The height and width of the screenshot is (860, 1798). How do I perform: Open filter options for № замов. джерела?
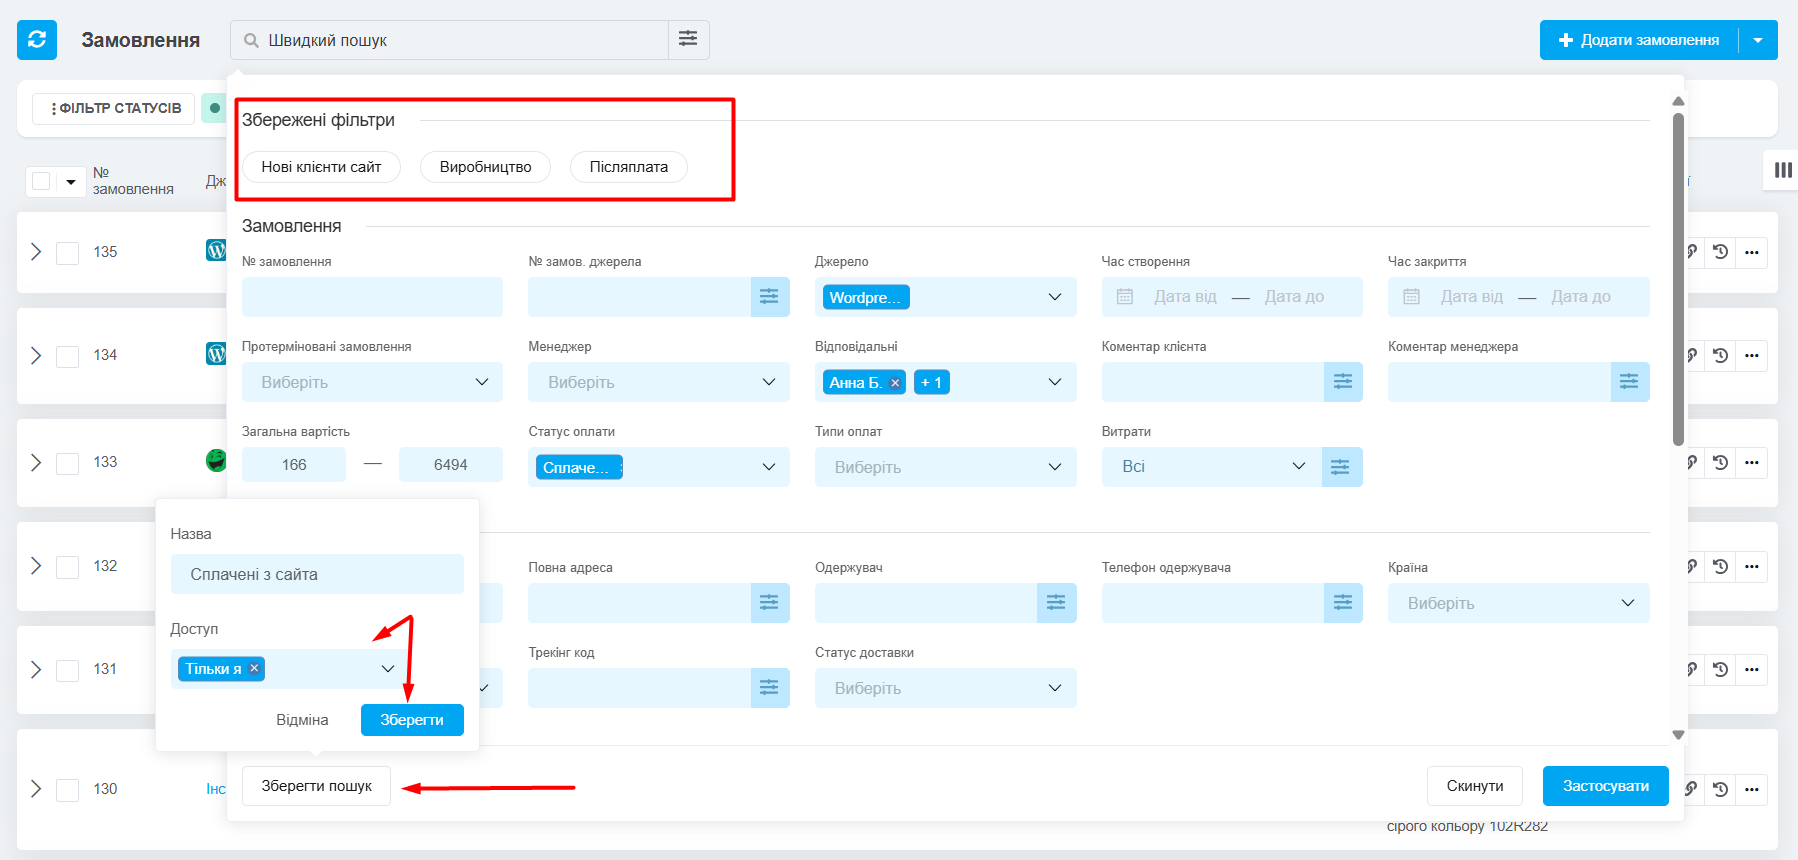coord(769,297)
